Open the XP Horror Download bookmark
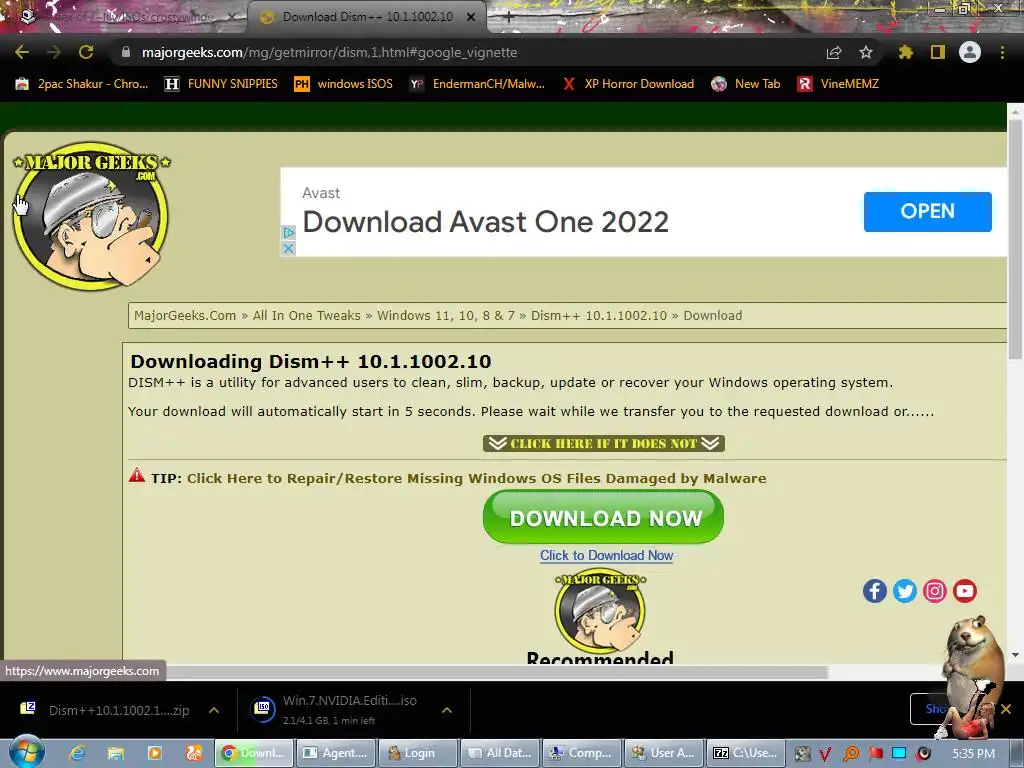 click(628, 84)
